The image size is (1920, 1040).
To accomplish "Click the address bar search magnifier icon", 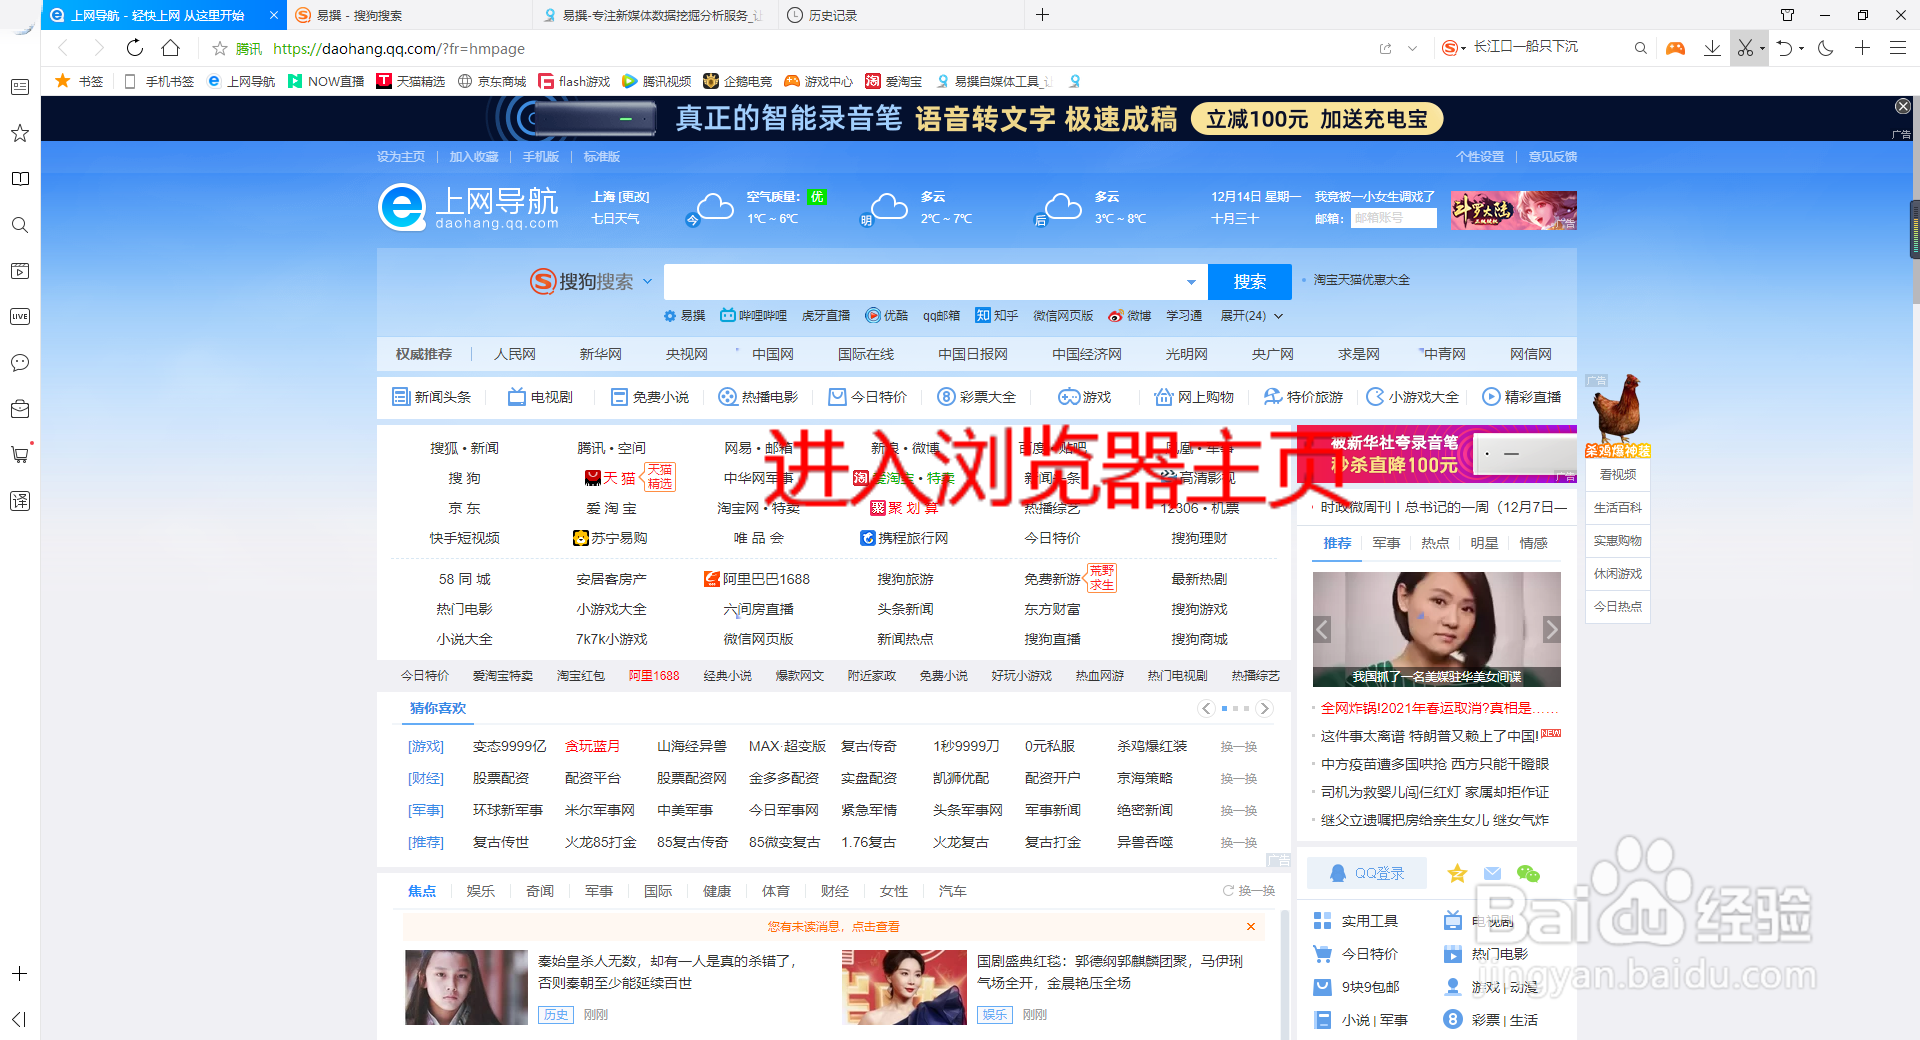I will 1640,48.
